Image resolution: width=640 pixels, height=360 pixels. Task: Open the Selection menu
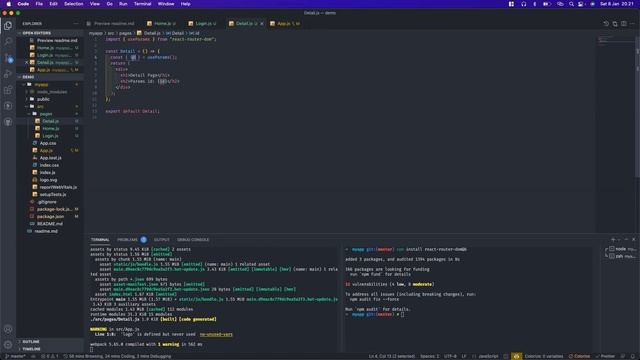[x=73, y=4]
